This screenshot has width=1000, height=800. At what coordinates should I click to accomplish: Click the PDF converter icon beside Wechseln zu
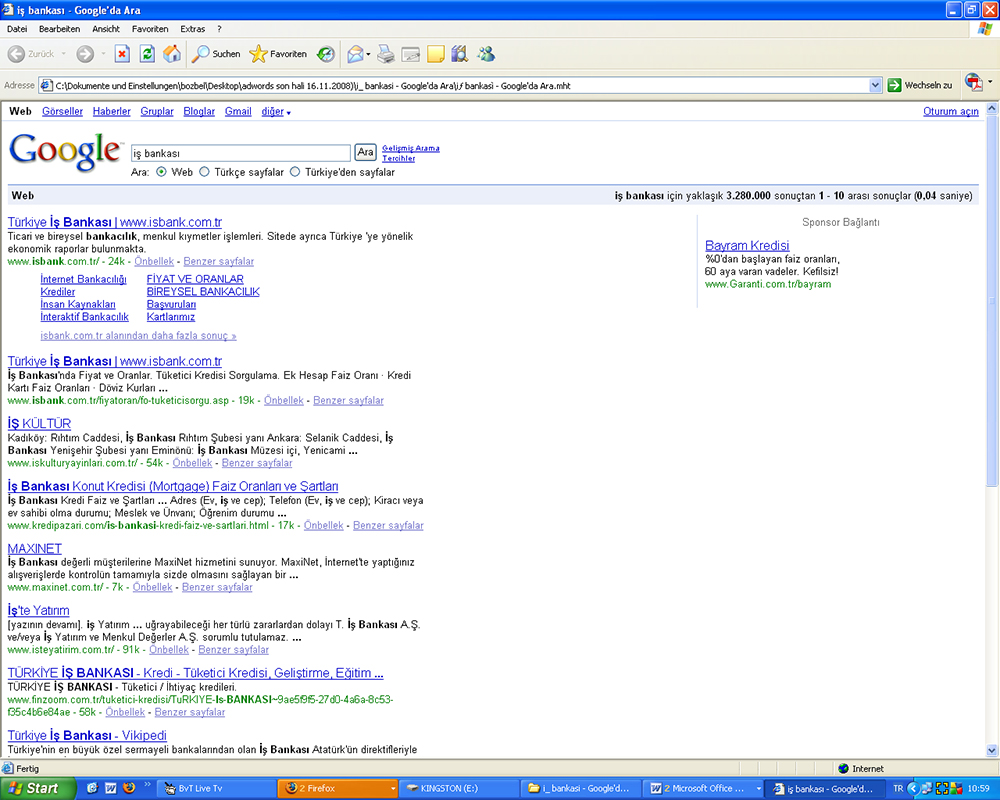click(x=973, y=82)
